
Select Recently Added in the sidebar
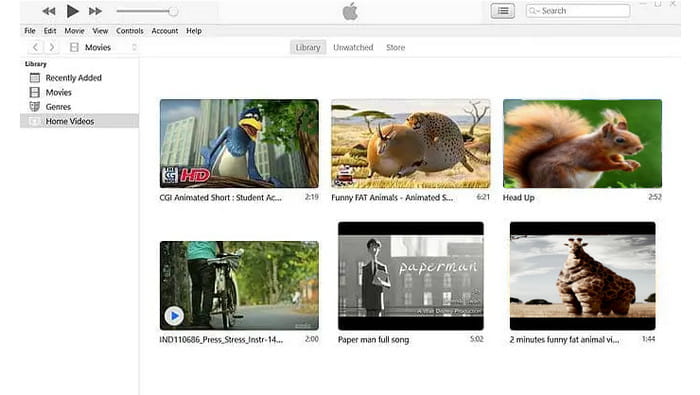pos(79,78)
